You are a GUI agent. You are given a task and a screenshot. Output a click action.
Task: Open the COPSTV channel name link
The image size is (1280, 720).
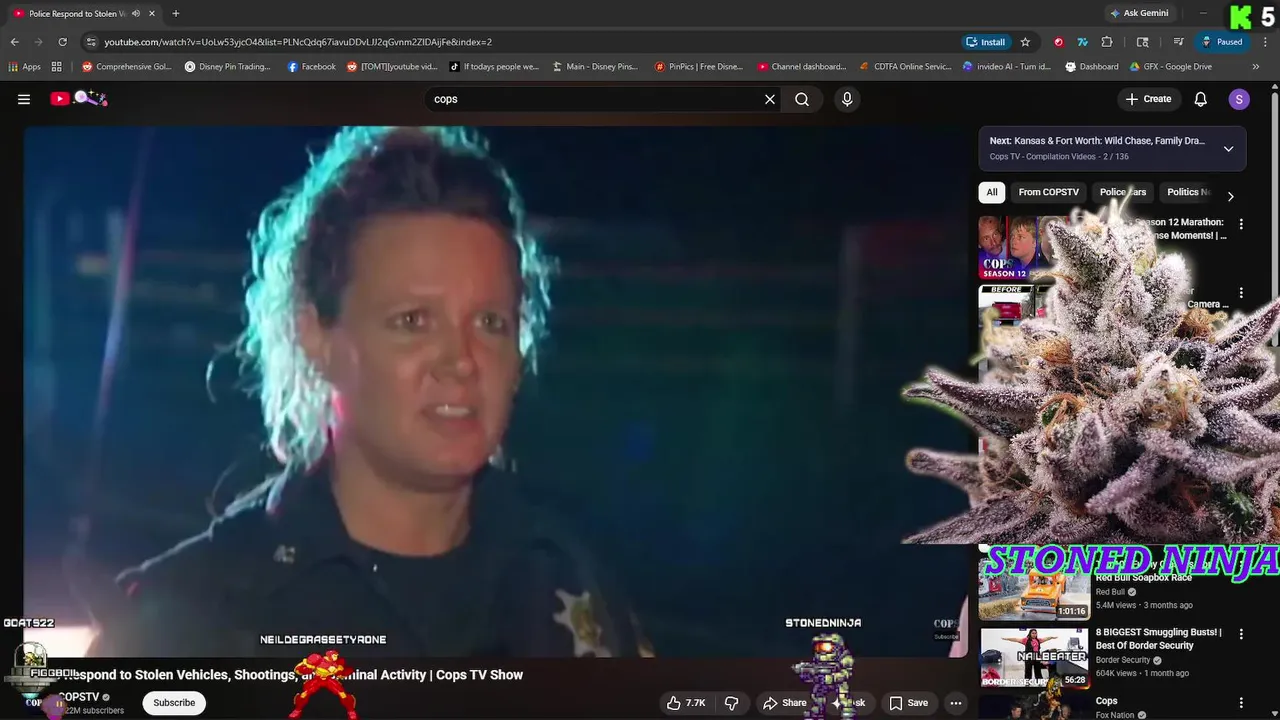pos(80,697)
